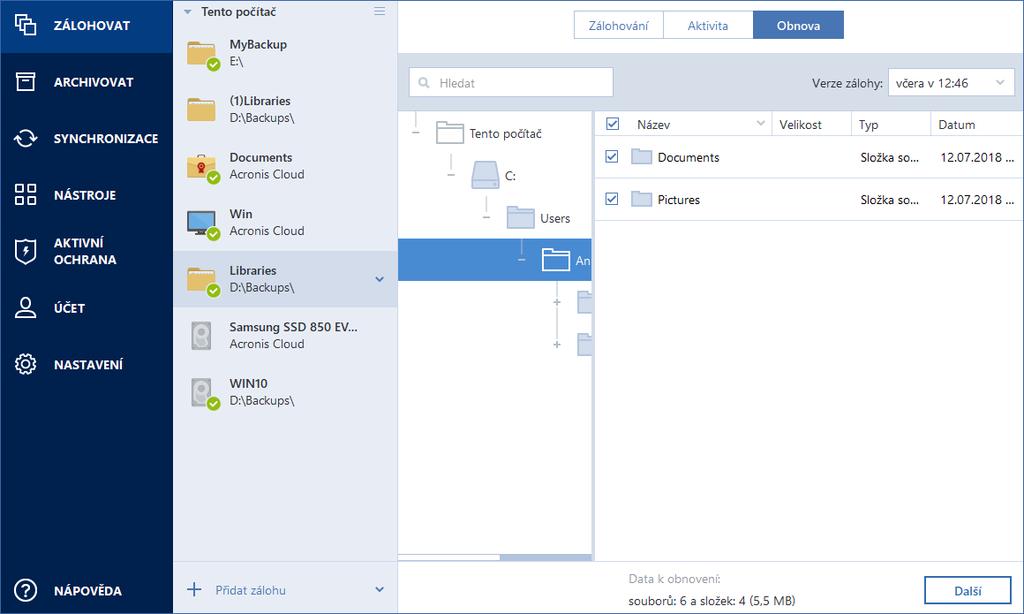Collapse the Users tree node
The width and height of the screenshot is (1024, 614).
click(486, 218)
